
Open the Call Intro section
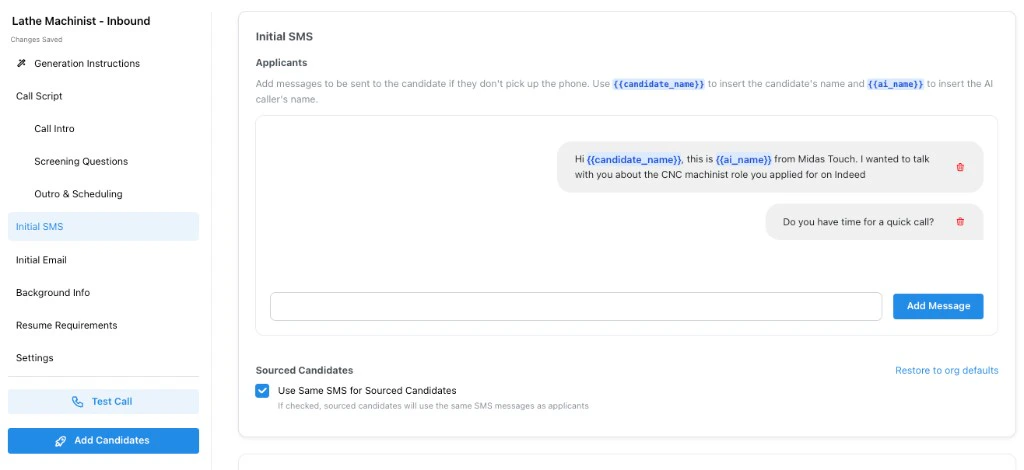[x=54, y=129]
